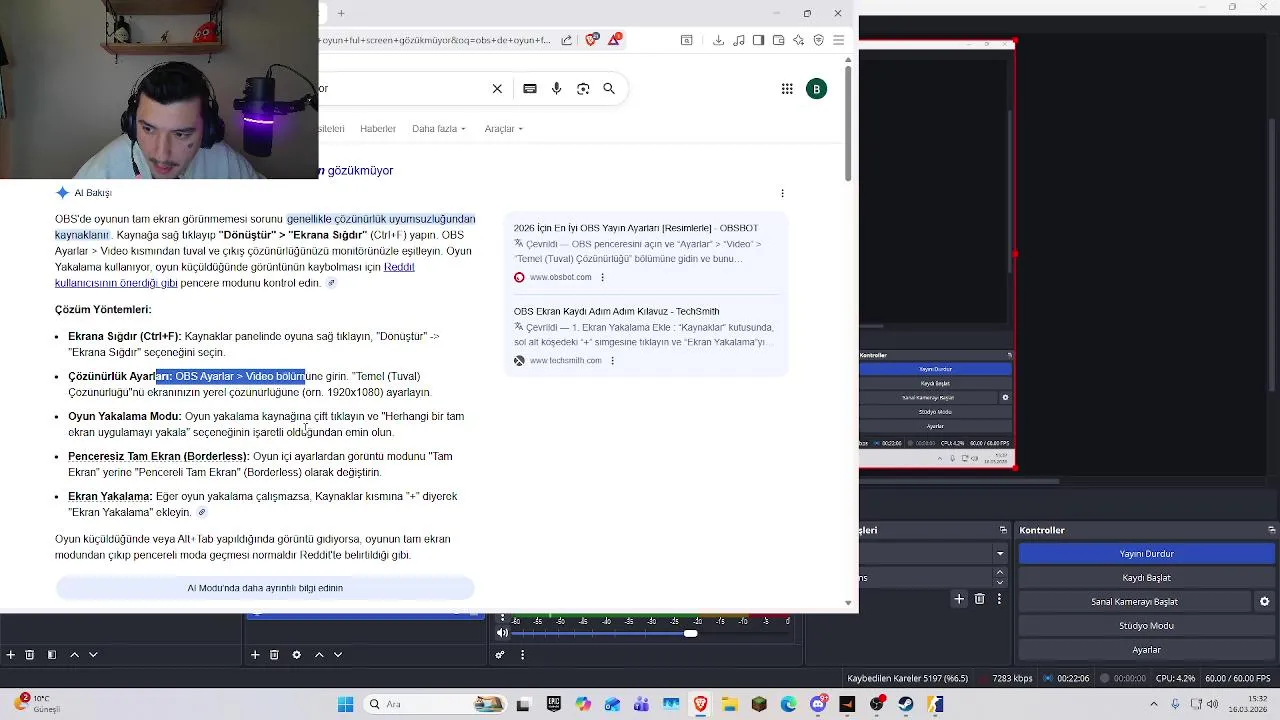Open the Windows Start menu
The width and height of the screenshot is (1280, 720).
point(346,704)
